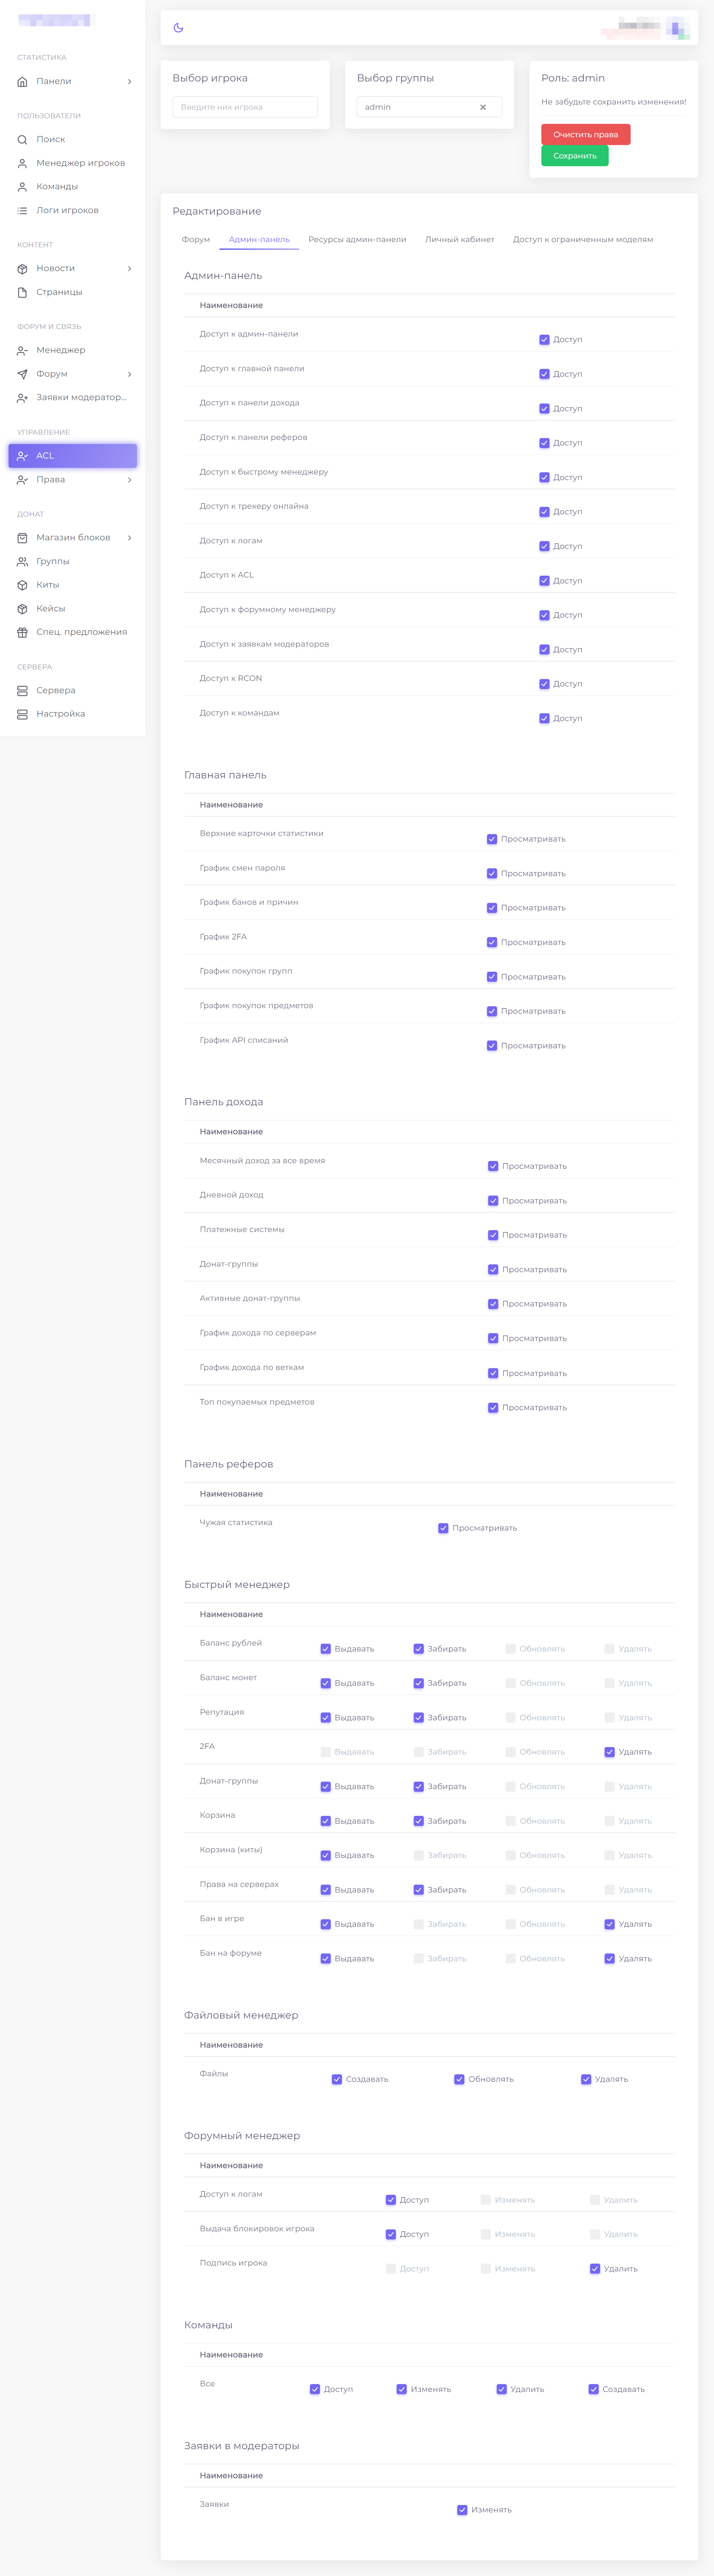Click the Новости box icon
The height and width of the screenshot is (2576, 714).
(x=22, y=269)
